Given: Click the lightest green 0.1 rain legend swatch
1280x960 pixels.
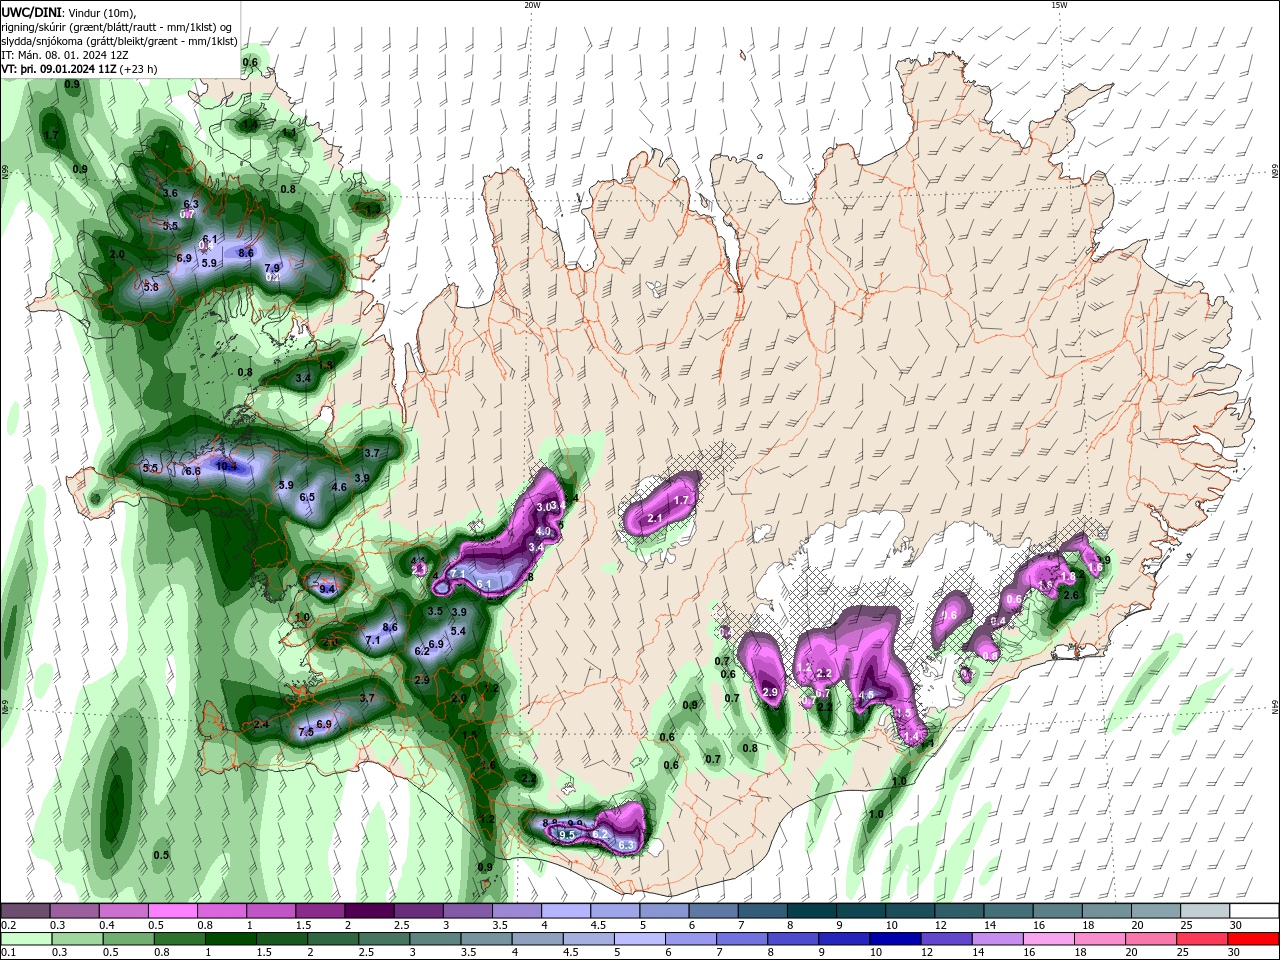Looking at the screenshot, I should pos(26,939).
